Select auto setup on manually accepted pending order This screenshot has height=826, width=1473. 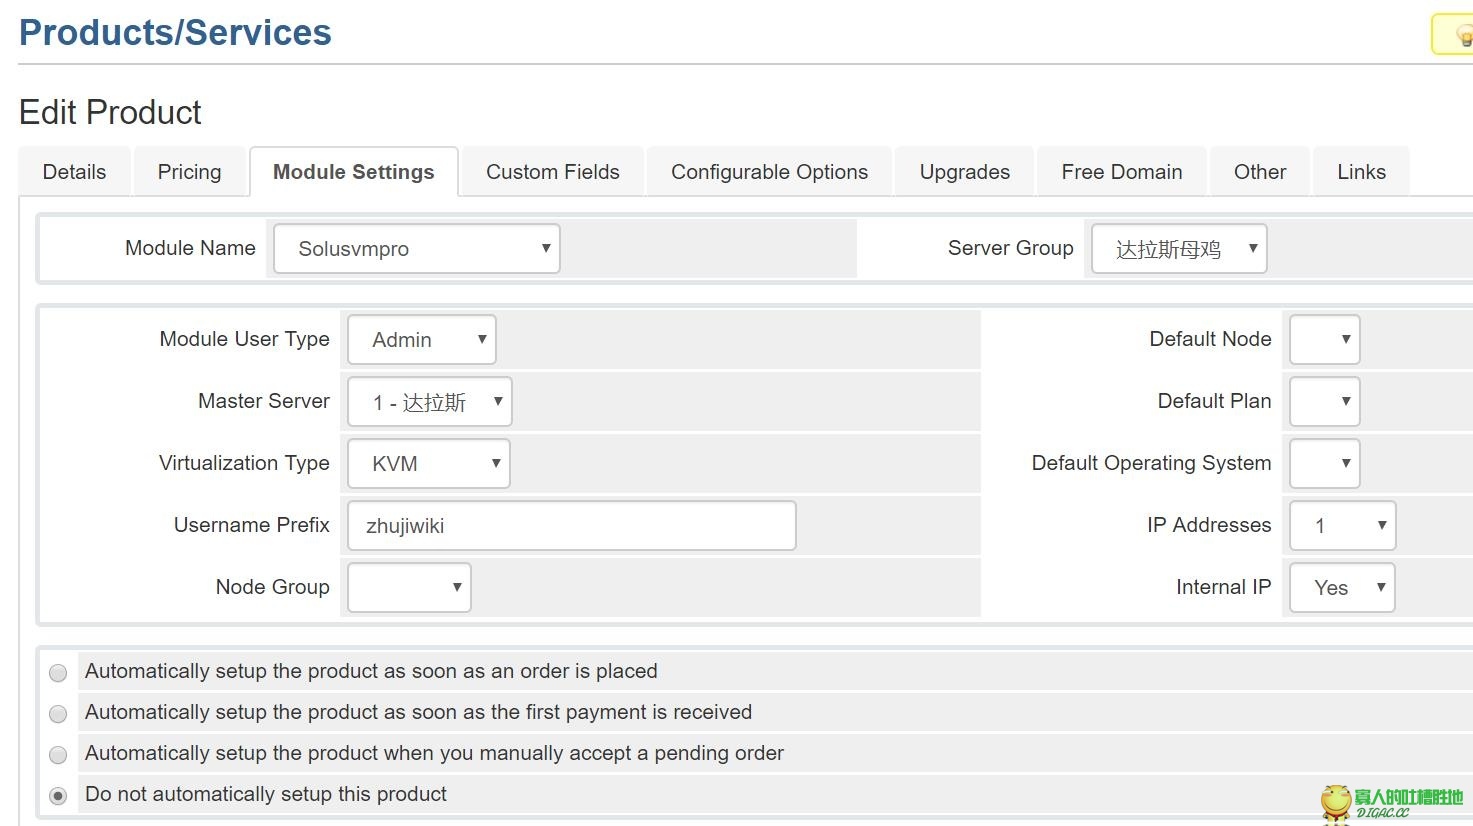pyautogui.click(x=58, y=755)
